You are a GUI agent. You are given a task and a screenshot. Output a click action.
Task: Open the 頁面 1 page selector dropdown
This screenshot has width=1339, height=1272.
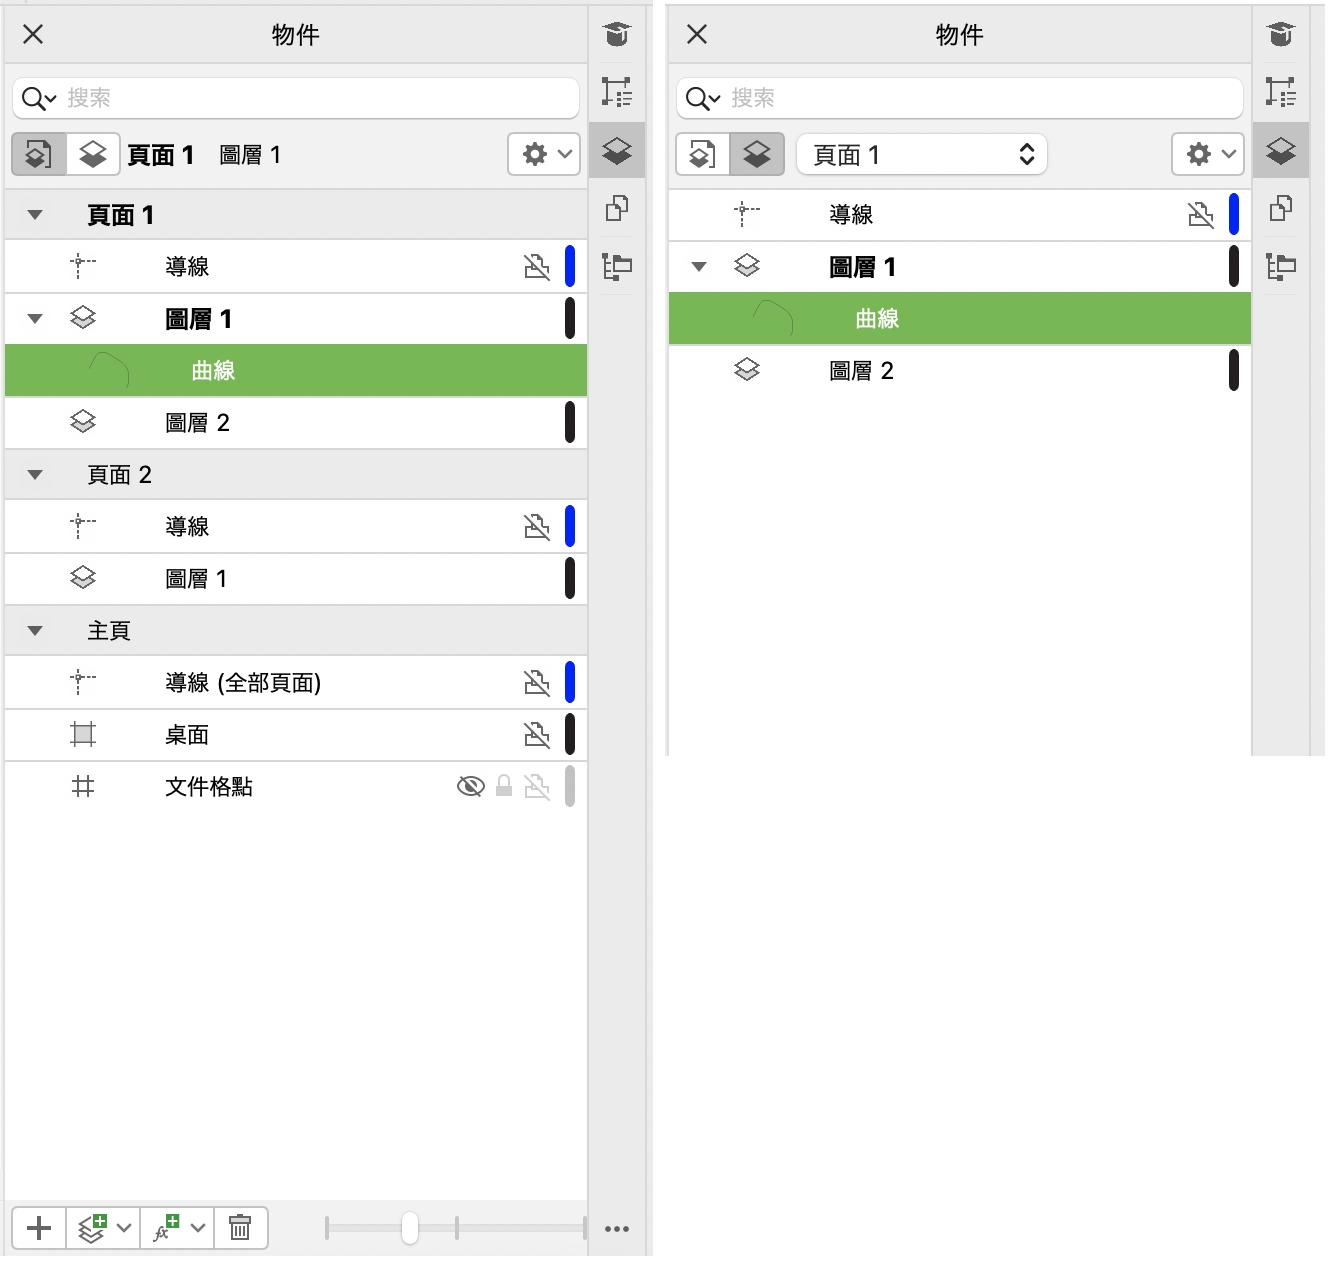(921, 155)
